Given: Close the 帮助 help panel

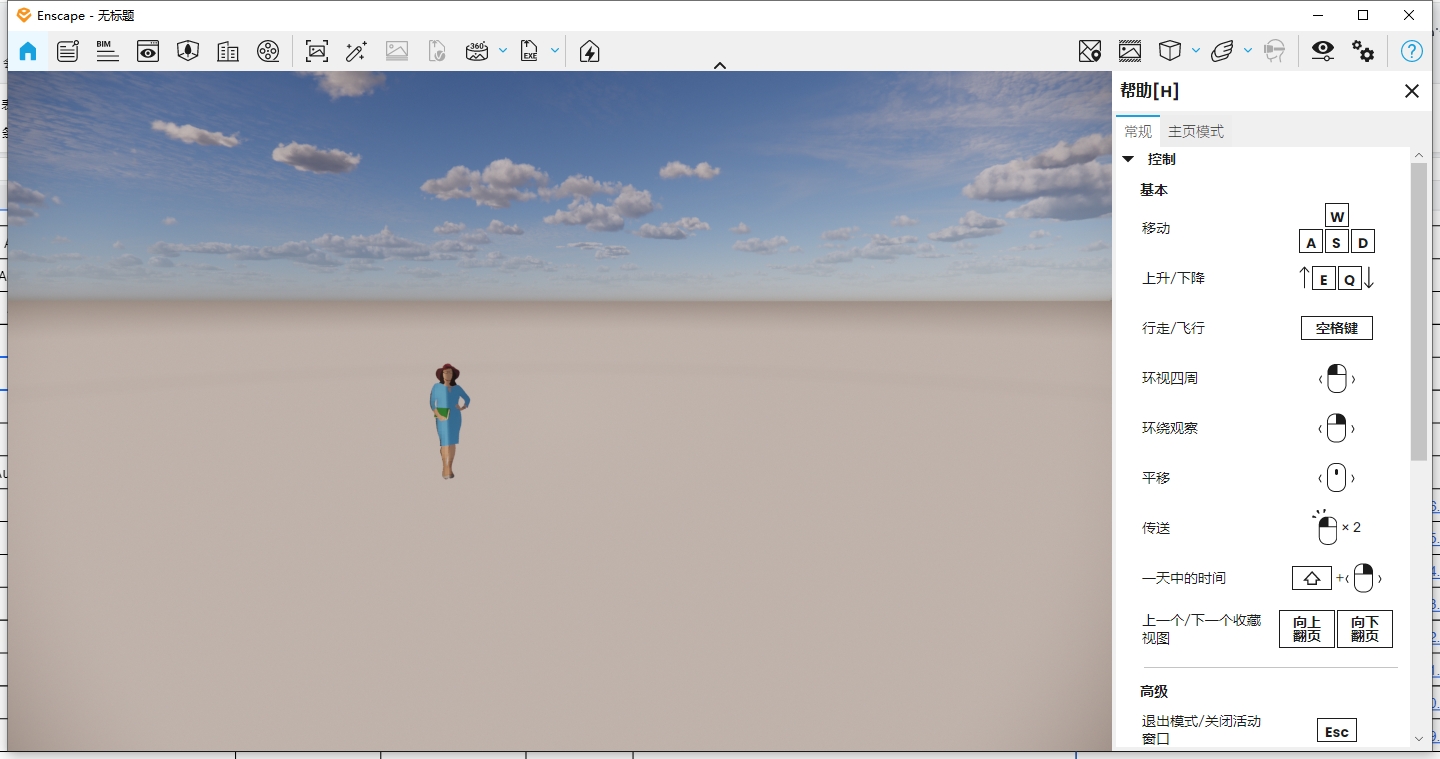Looking at the screenshot, I should point(1411,91).
